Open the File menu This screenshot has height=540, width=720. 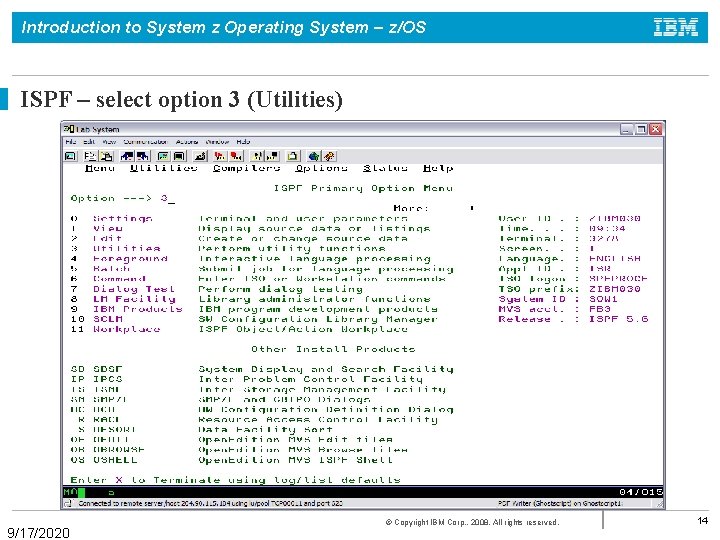click(x=71, y=142)
